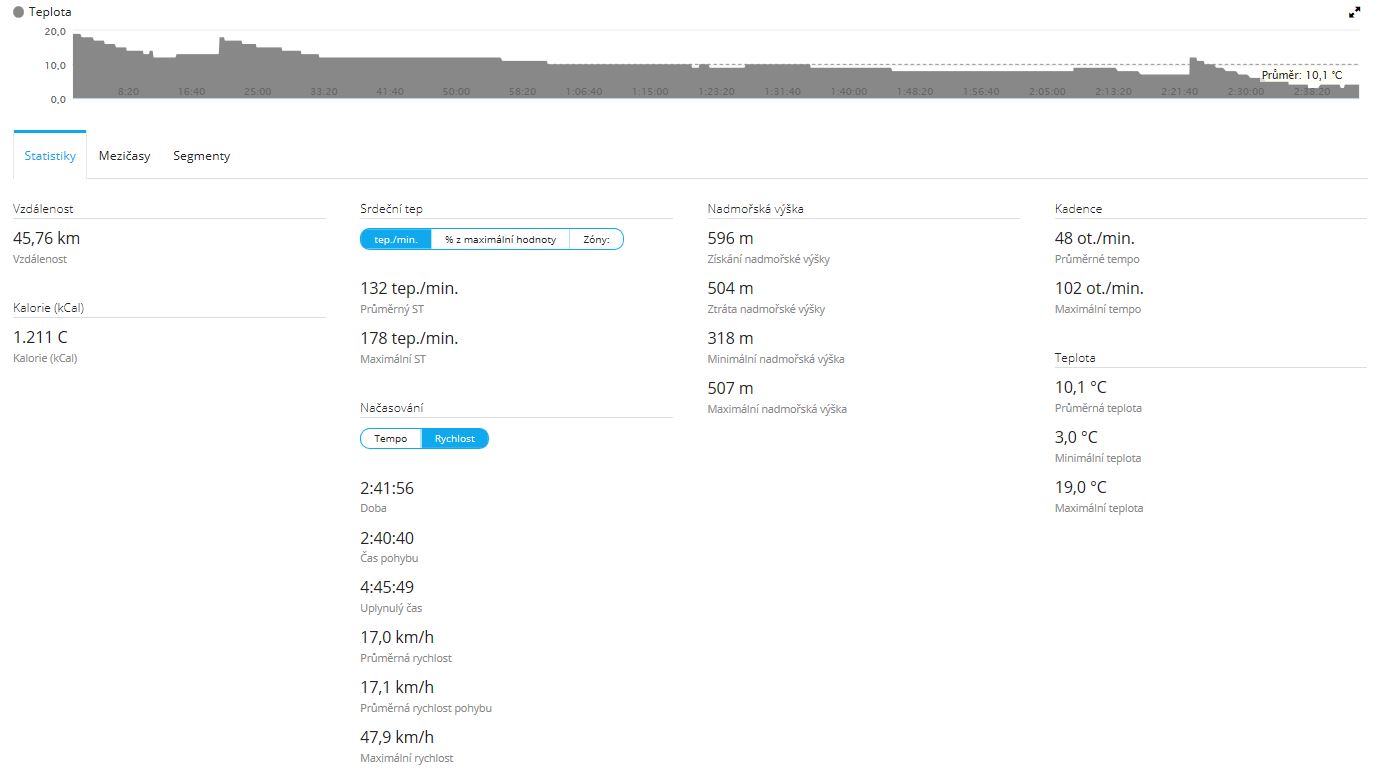Open the Segmenty tab
Image resolution: width=1378 pixels, height=784 pixels.
[x=201, y=156]
